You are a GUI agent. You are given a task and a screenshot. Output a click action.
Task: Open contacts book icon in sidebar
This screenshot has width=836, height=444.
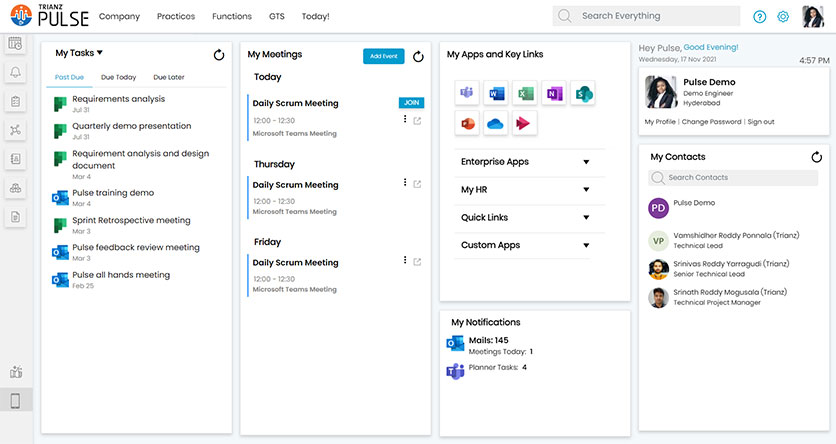15,158
